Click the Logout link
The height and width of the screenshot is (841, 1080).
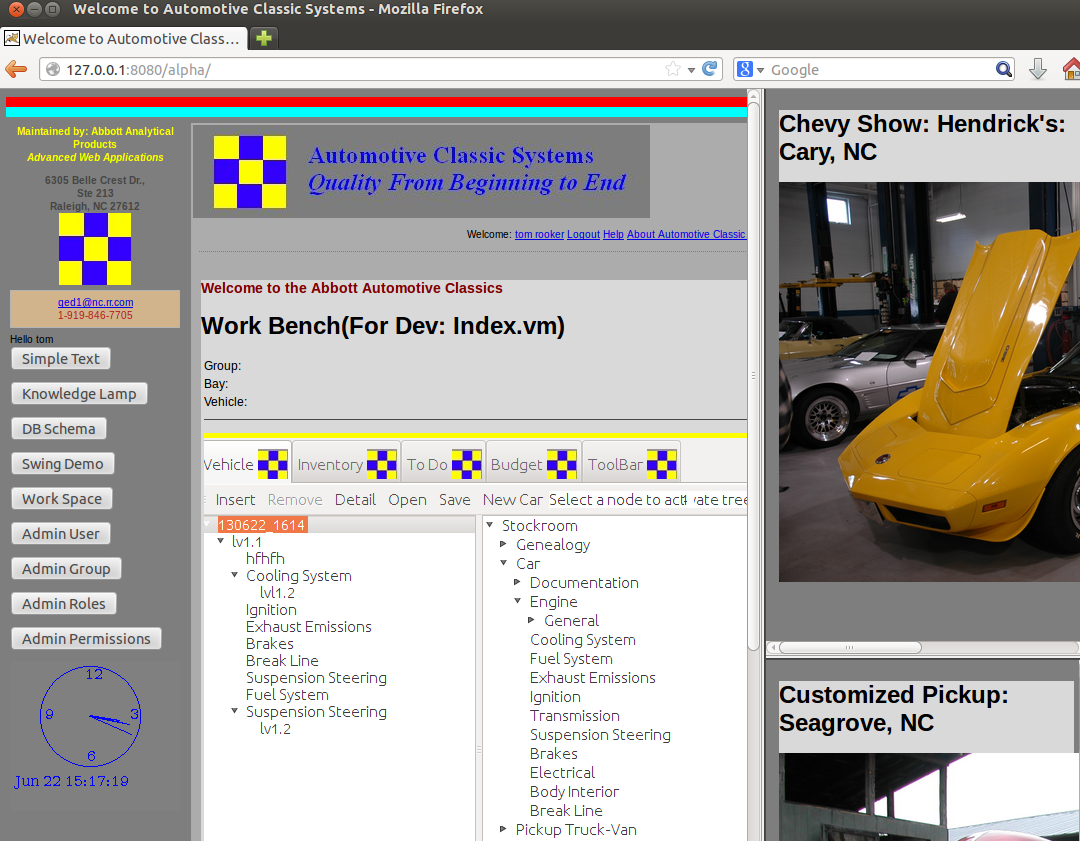pyautogui.click(x=583, y=234)
